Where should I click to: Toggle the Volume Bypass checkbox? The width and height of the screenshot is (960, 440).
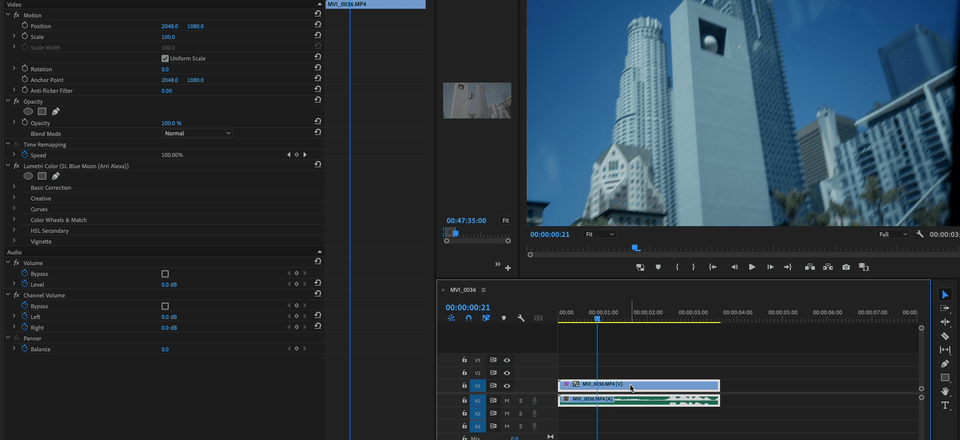165,274
